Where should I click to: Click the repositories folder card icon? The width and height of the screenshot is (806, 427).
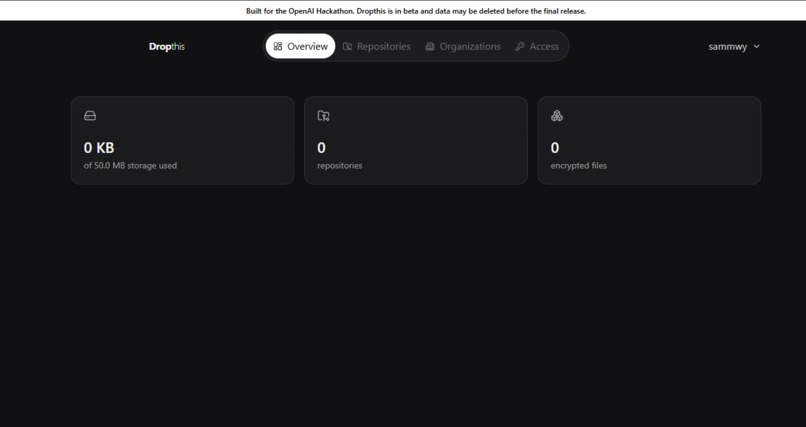[323, 116]
